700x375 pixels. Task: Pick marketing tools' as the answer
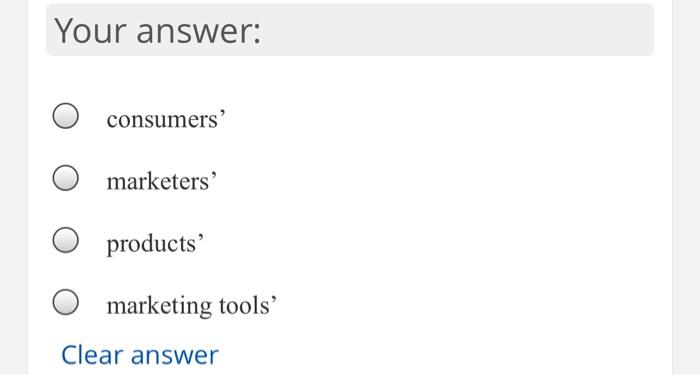66,302
